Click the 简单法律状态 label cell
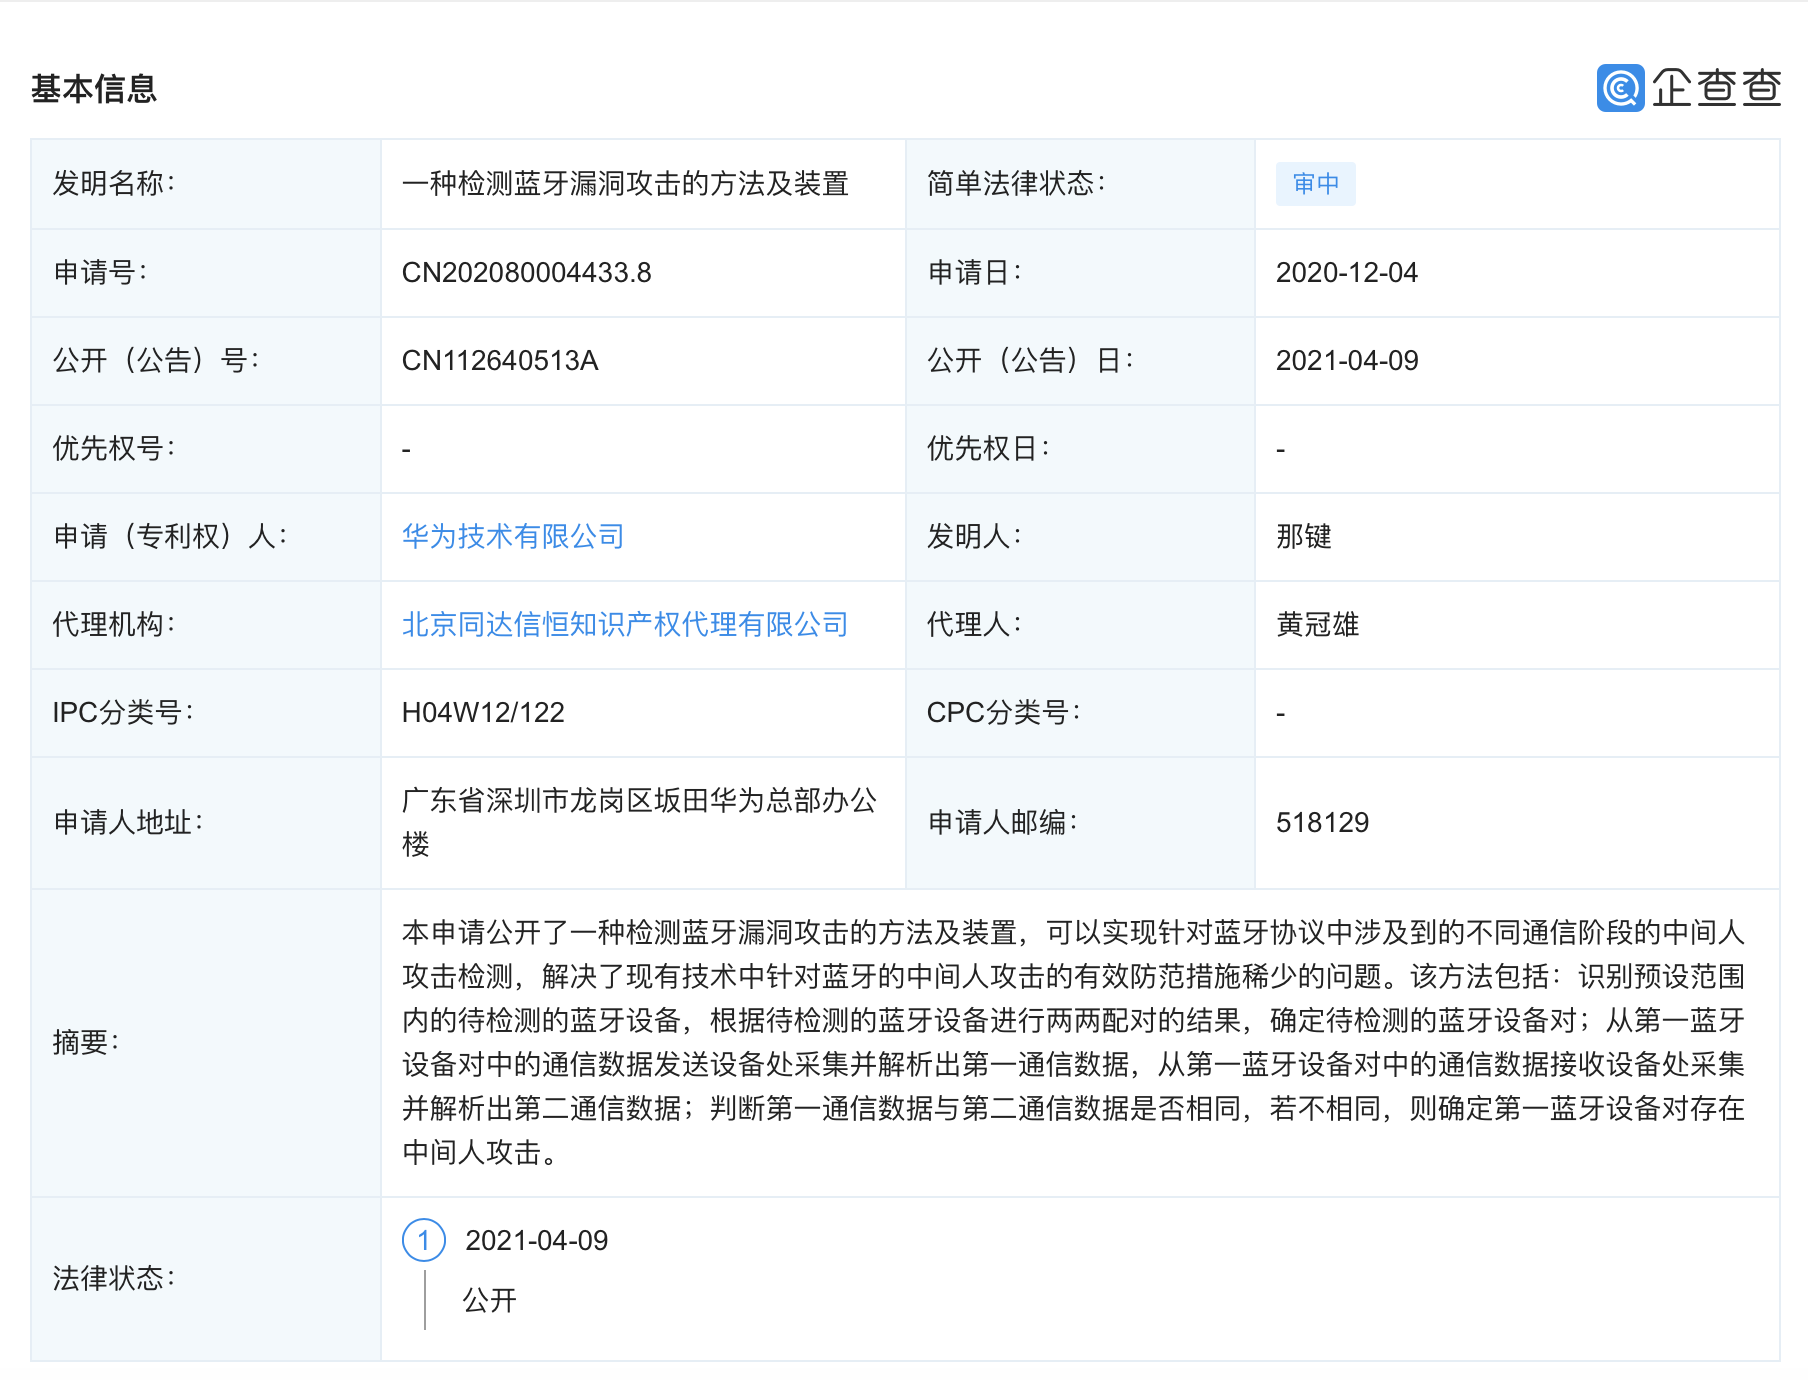This screenshot has height=1380, width=1808. [1080, 184]
